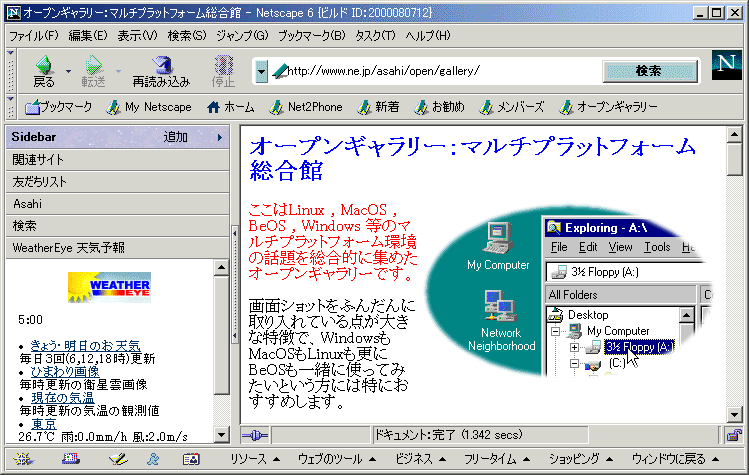Open My Netscape personal toolbar bookmark
The image size is (749, 475).
coord(149,107)
